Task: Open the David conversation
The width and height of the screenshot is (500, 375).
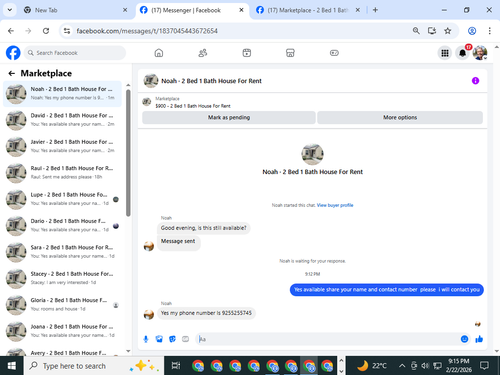Action: (62, 120)
